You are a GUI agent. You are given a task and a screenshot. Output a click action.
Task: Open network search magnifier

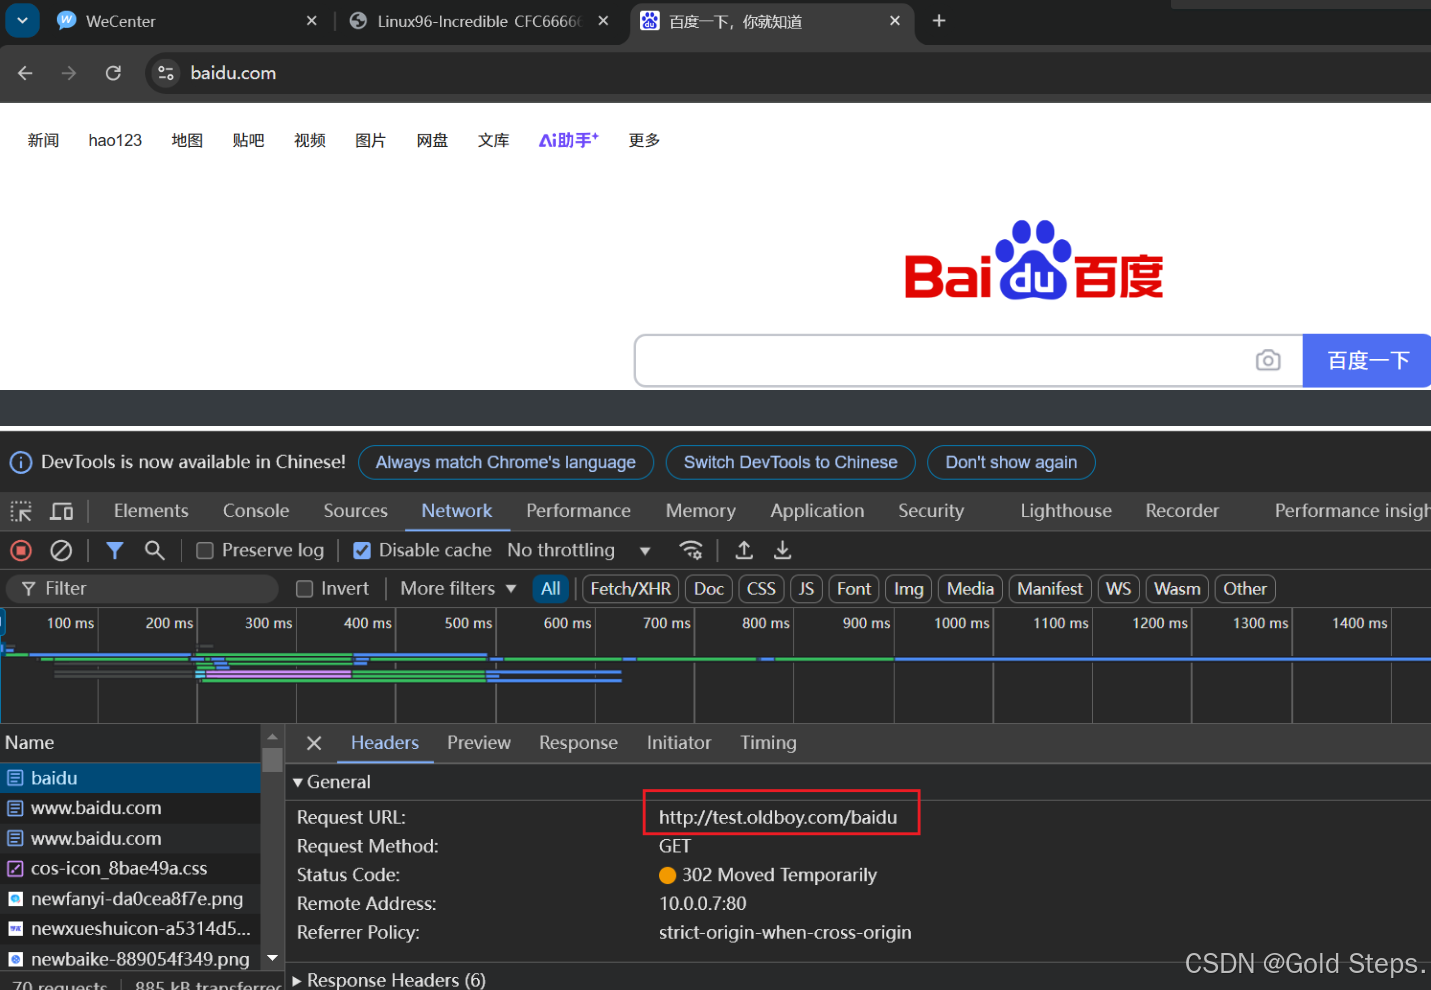pyautogui.click(x=154, y=550)
